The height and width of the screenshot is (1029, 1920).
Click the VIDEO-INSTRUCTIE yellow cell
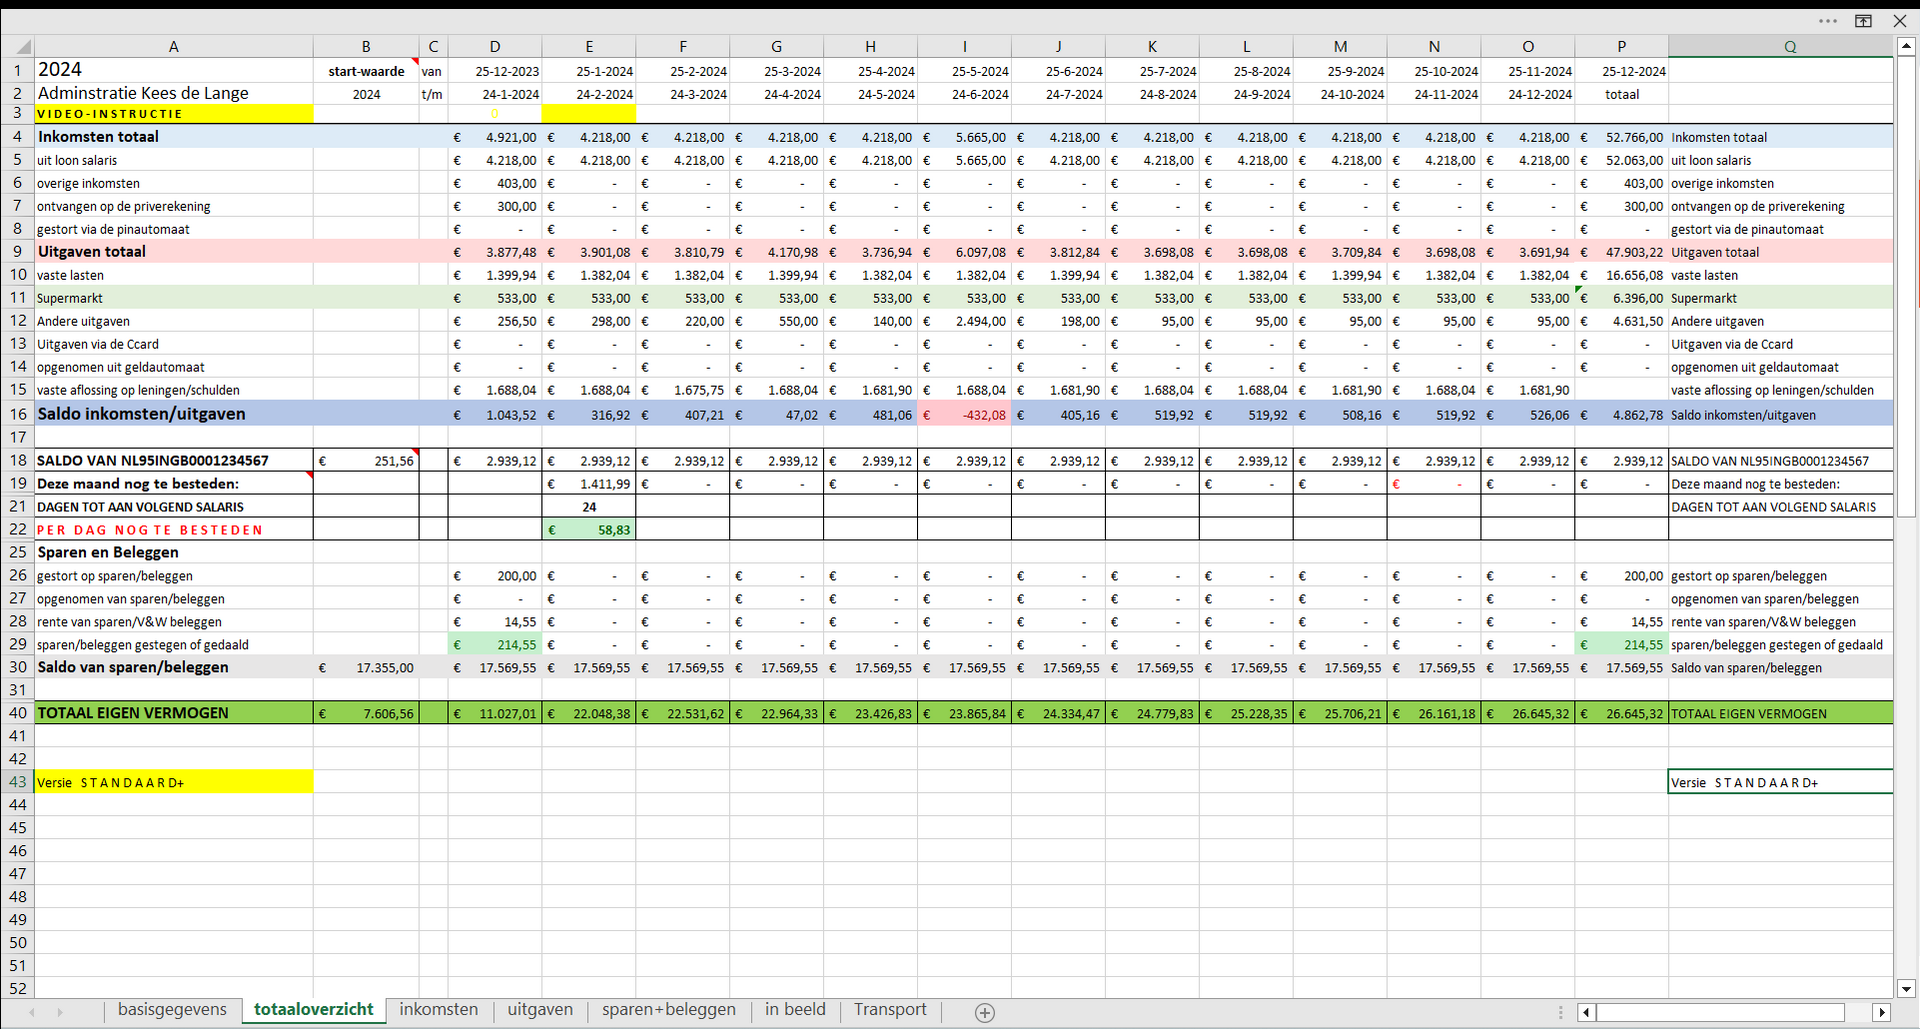tap(173, 114)
